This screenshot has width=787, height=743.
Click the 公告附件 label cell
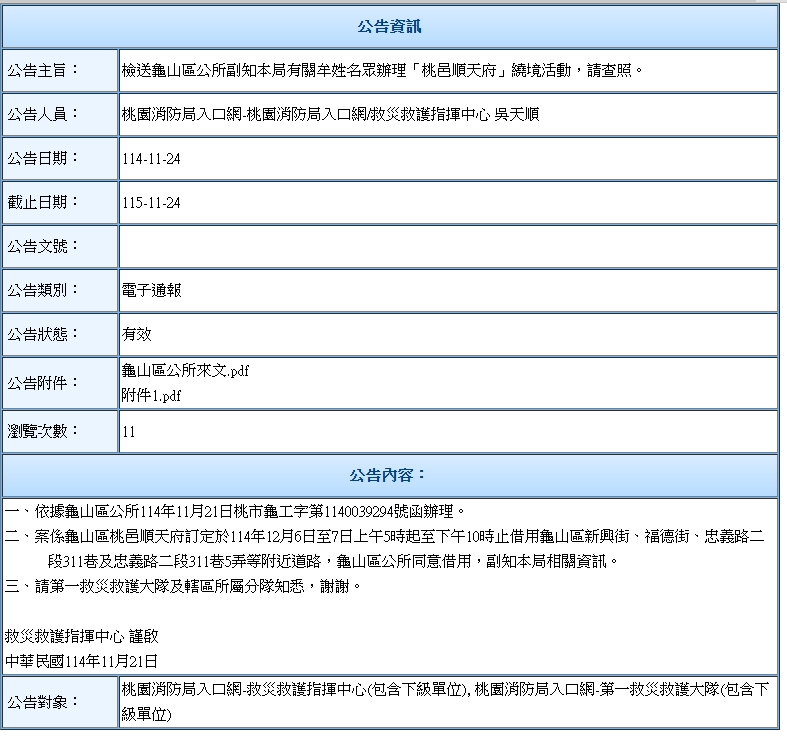(60, 382)
